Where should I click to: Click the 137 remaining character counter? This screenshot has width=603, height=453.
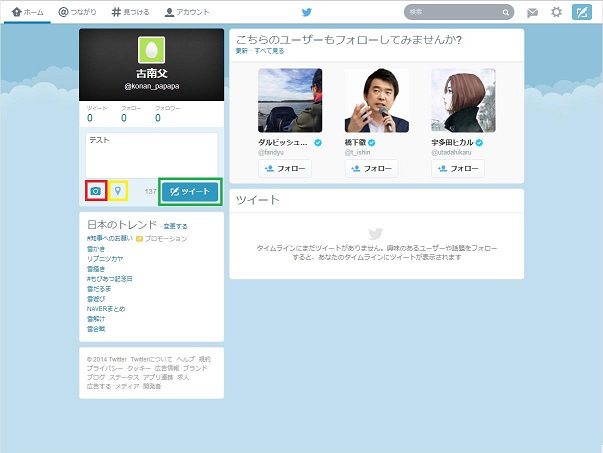tap(150, 192)
